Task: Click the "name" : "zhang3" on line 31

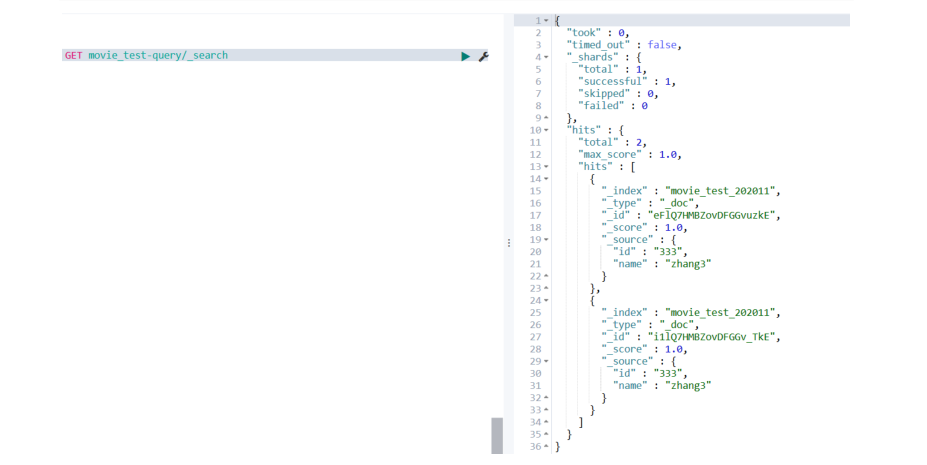Action: [x=662, y=386]
